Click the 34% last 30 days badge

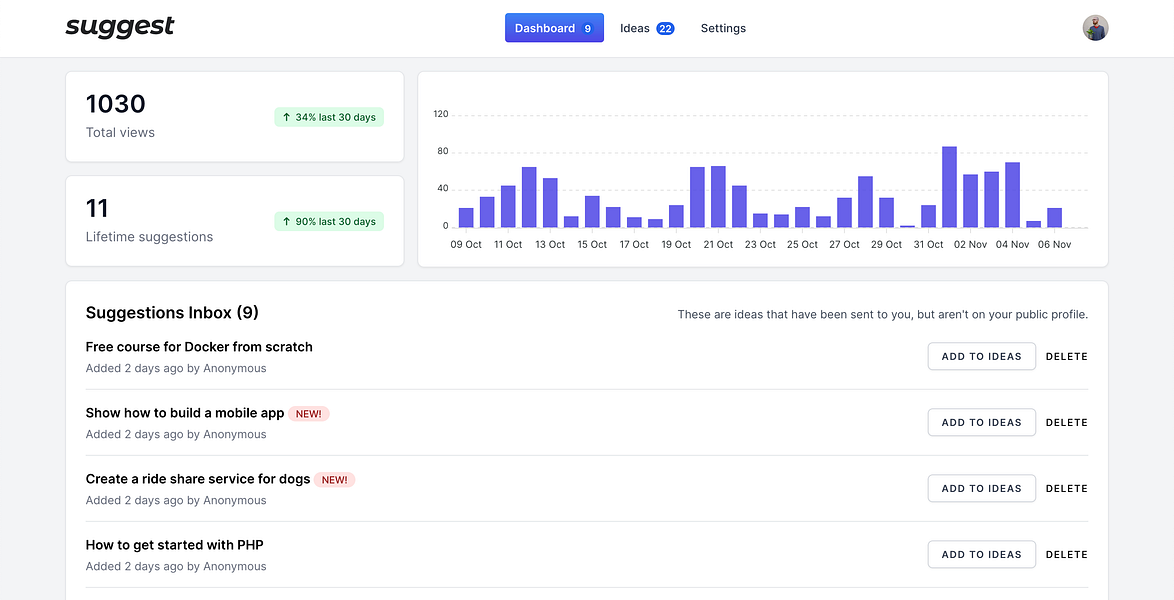(x=329, y=117)
